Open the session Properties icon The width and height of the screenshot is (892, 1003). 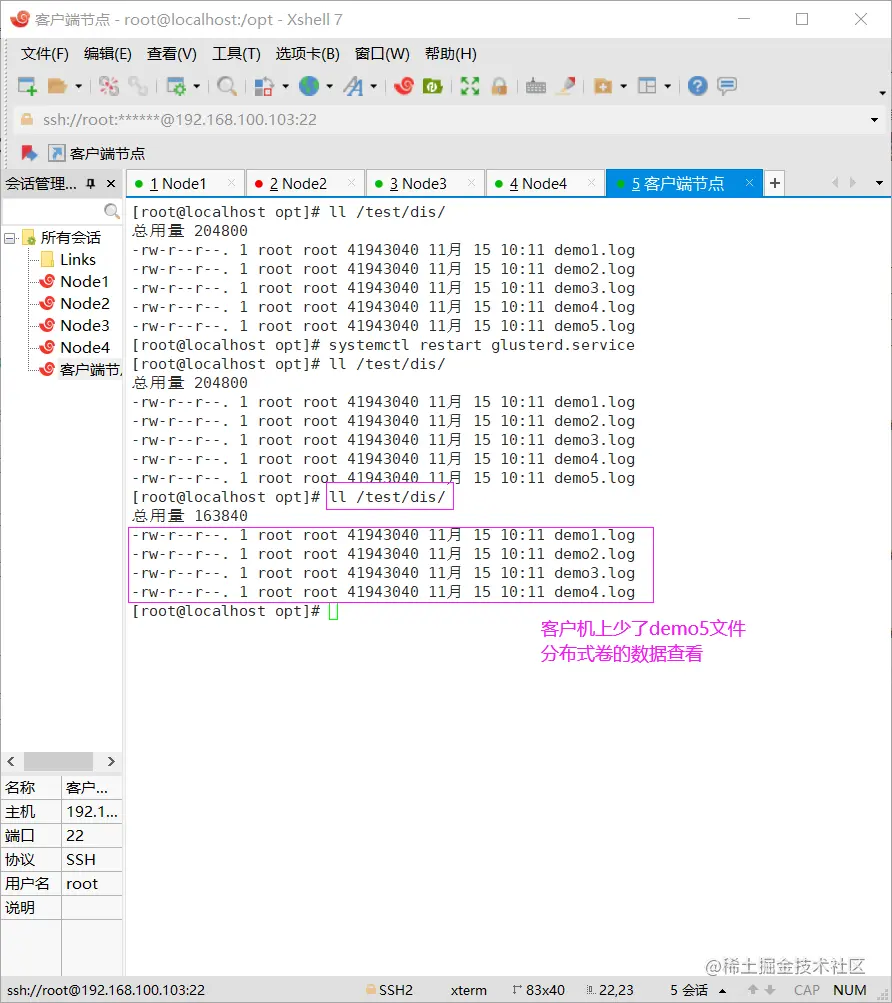tap(176, 86)
